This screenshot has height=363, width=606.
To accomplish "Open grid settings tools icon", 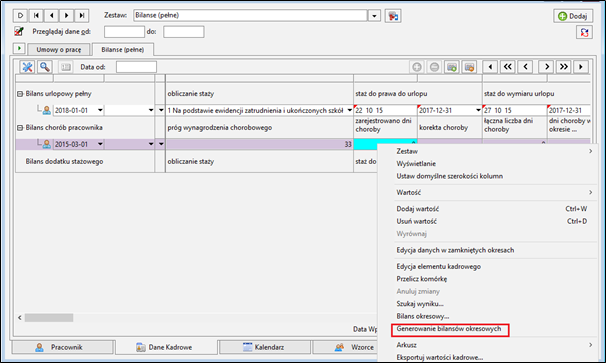I will pos(27,67).
